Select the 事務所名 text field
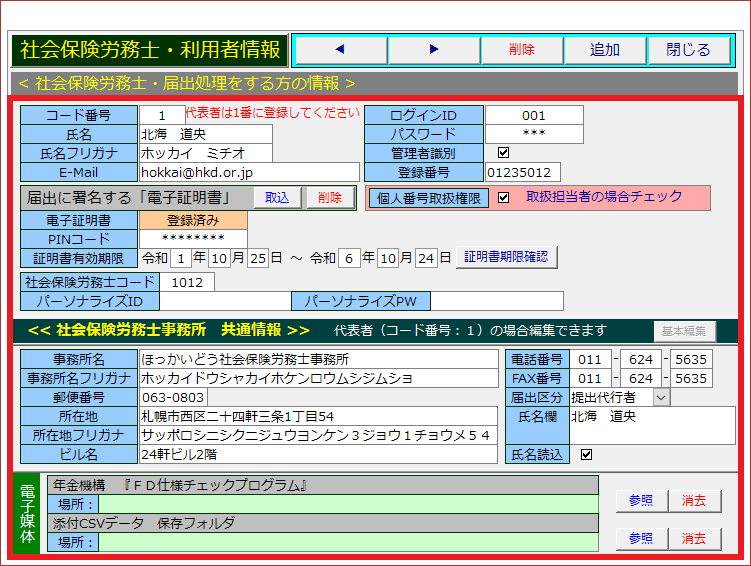Viewport: 751px width, 566px height. (x=317, y=359)
